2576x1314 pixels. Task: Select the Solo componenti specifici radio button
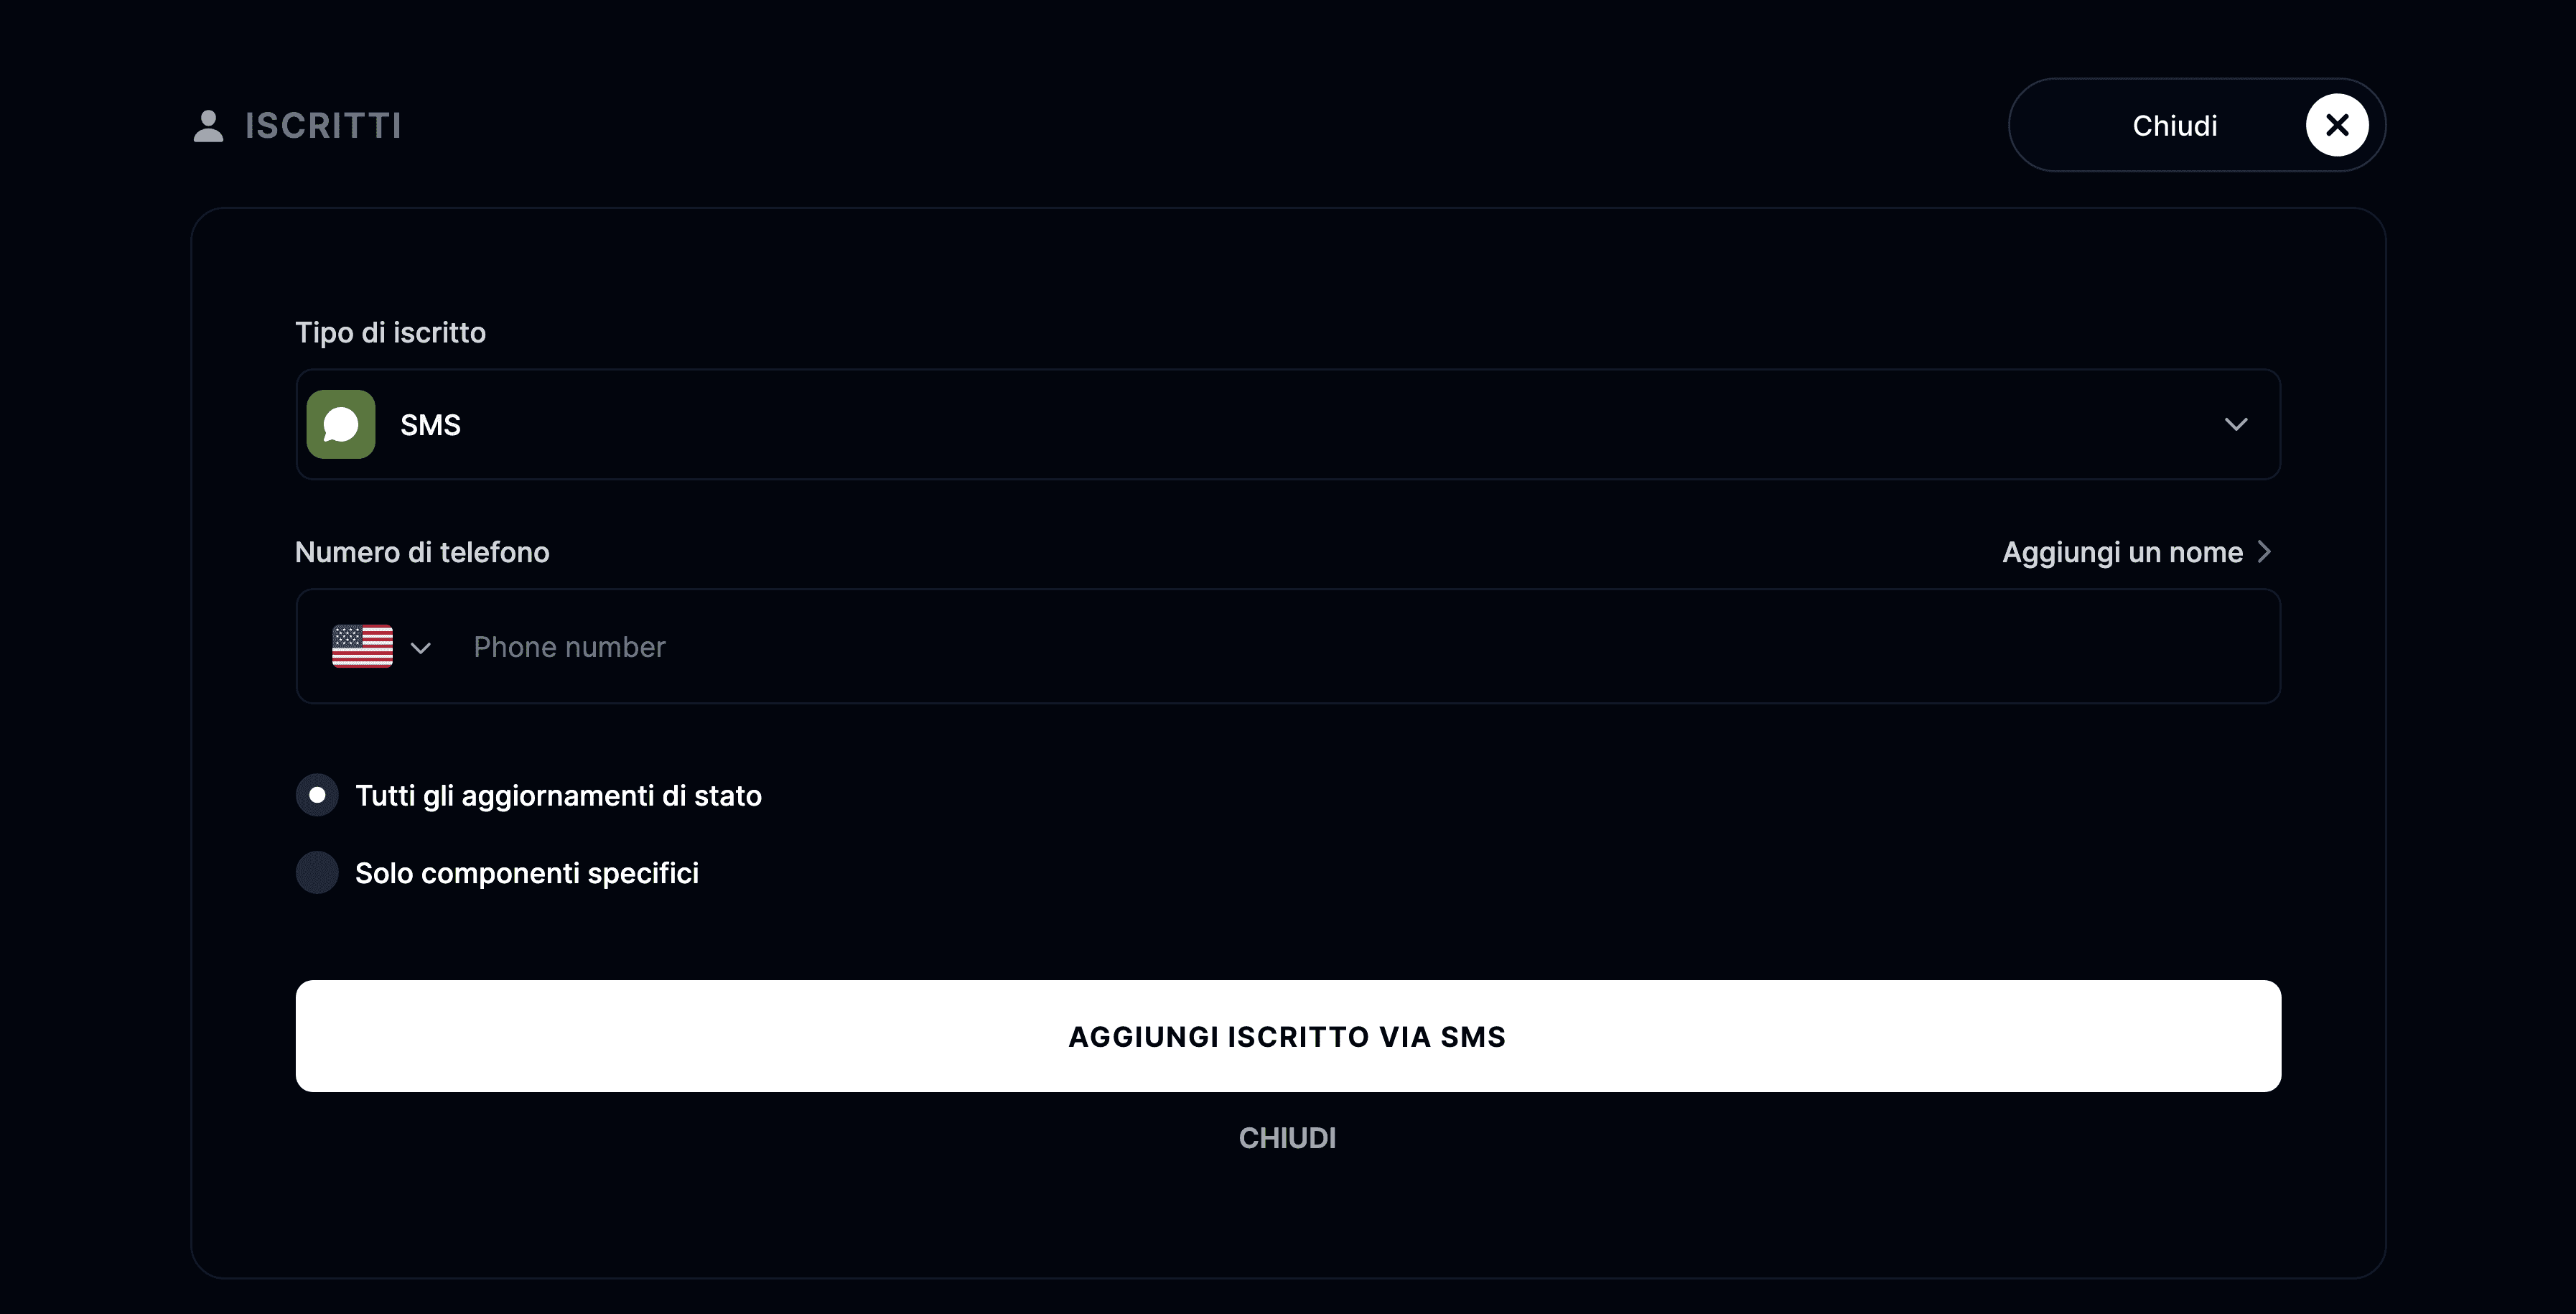[x=317, y=872]
